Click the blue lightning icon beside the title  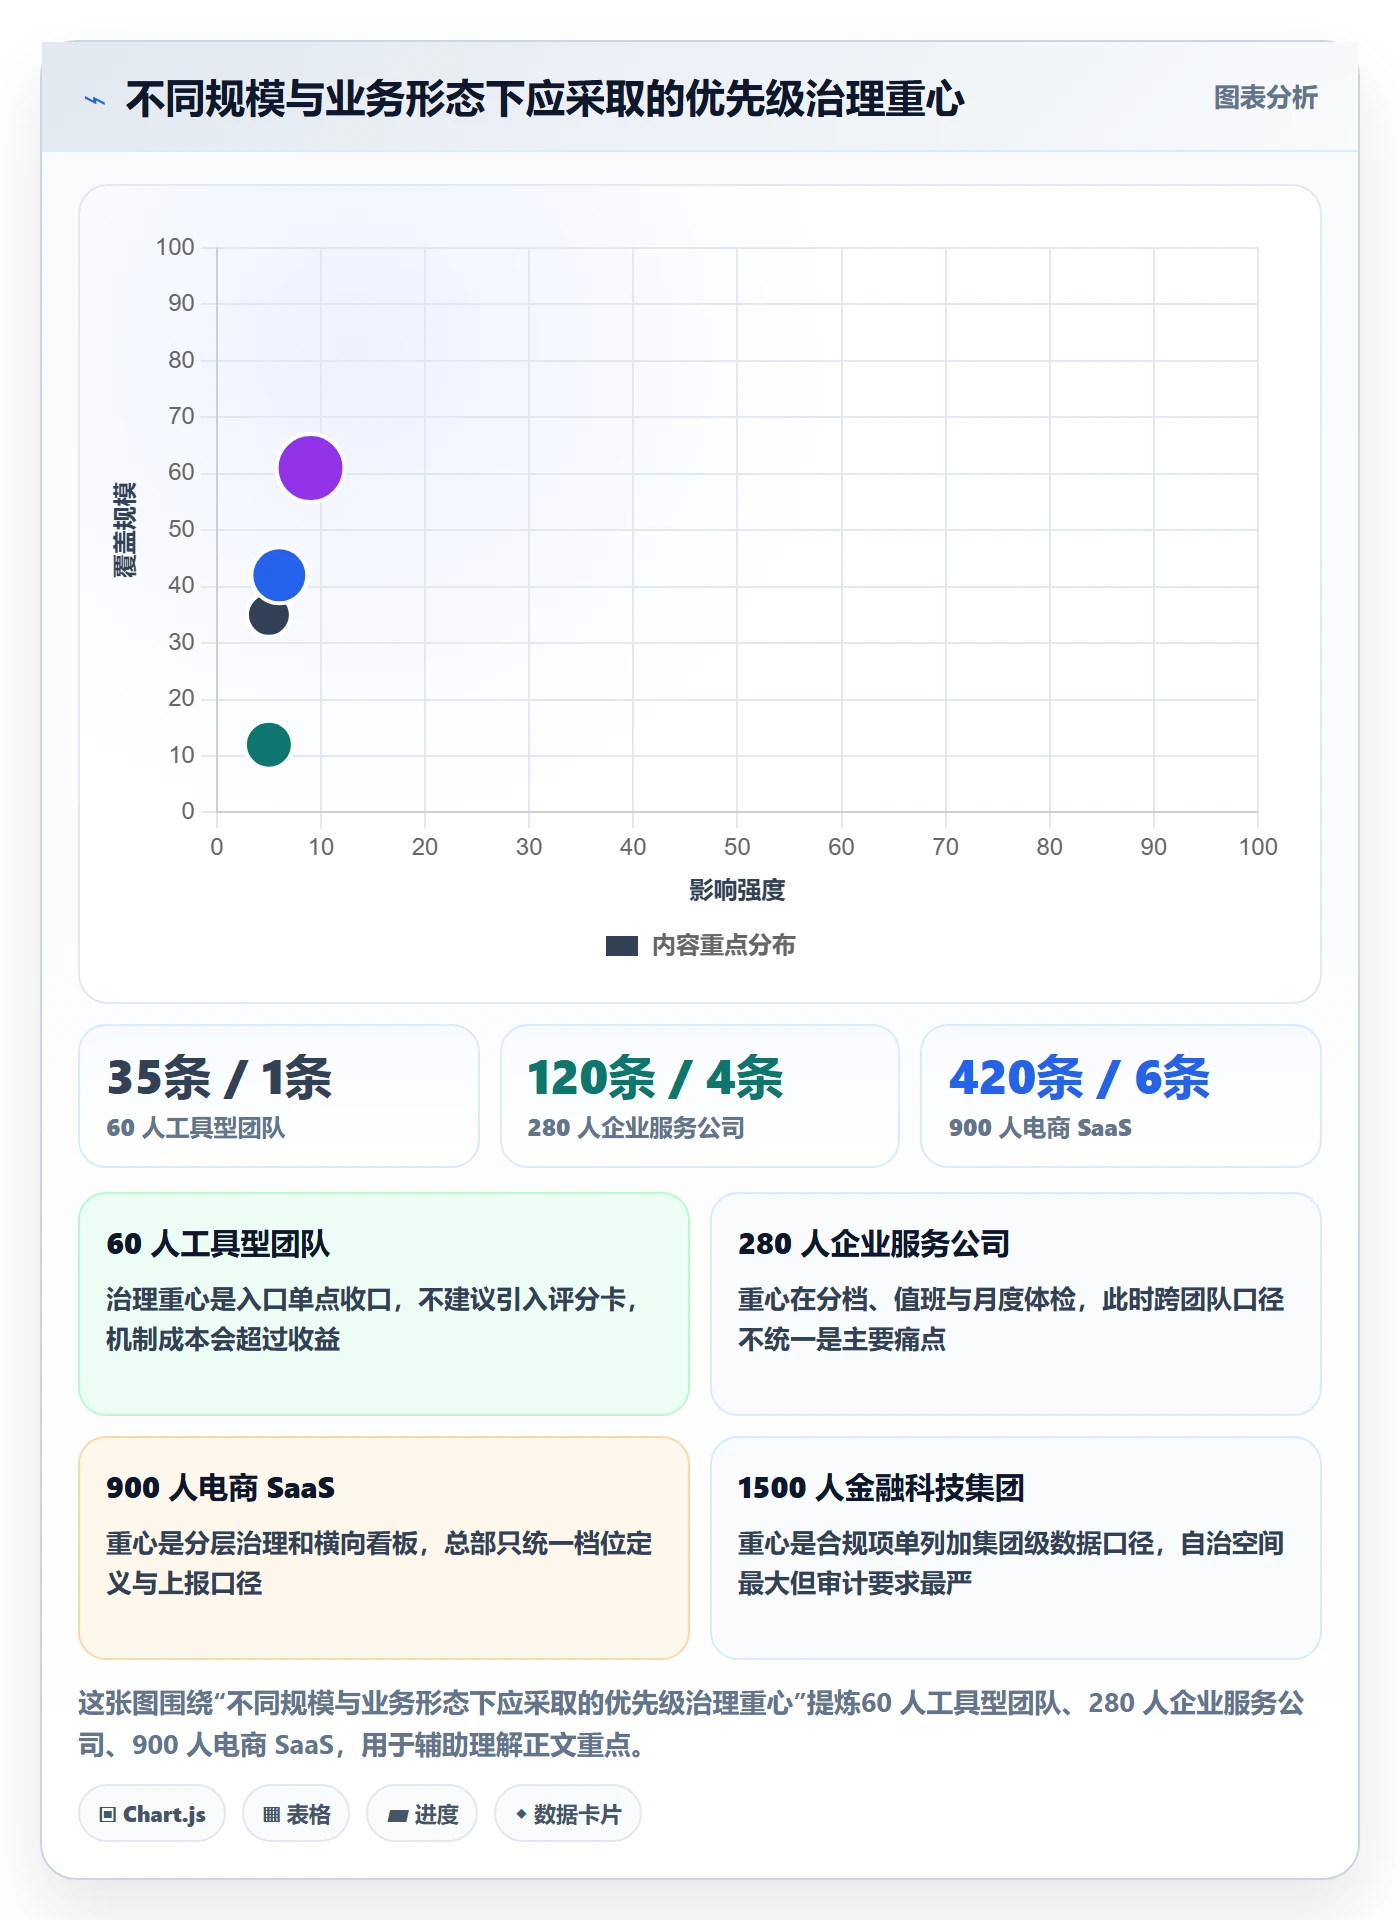[x=95, y=100]
